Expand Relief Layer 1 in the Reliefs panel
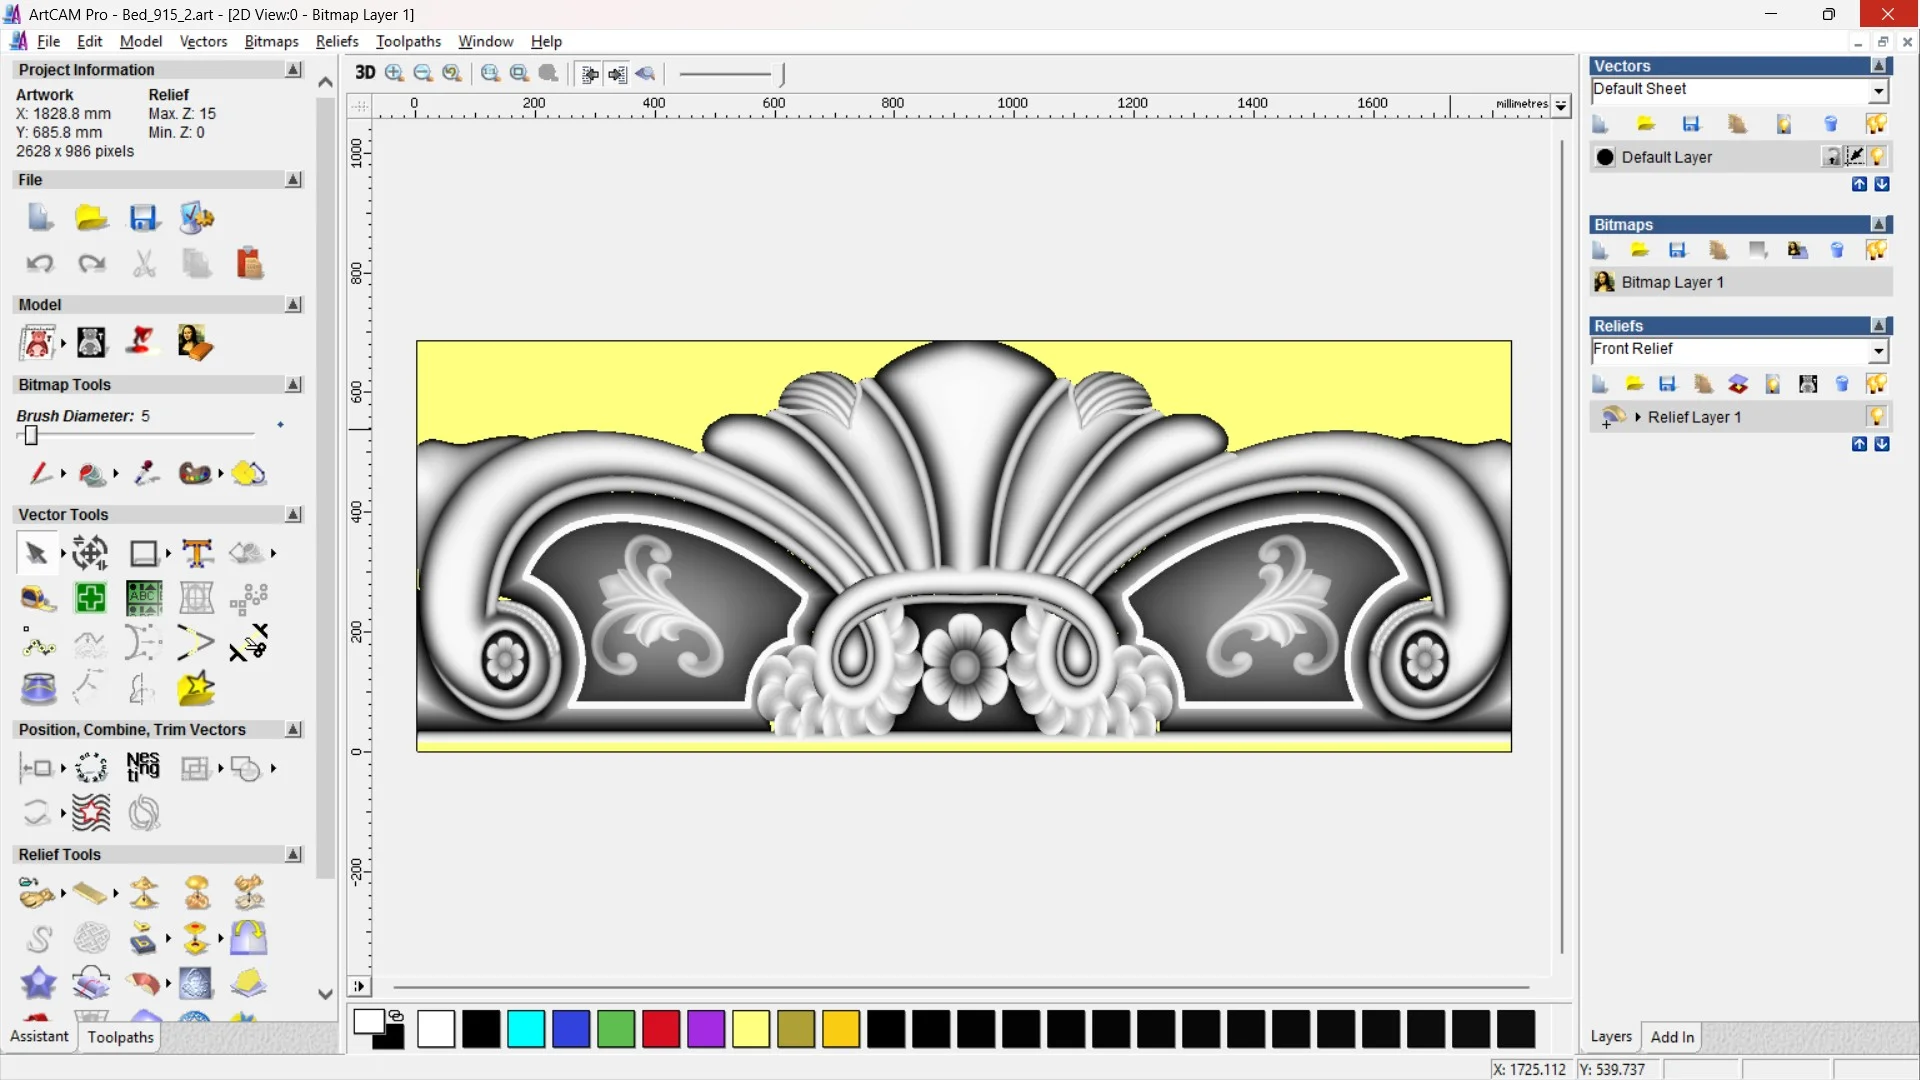The image size is (1920, 1080). point(1639,417)
